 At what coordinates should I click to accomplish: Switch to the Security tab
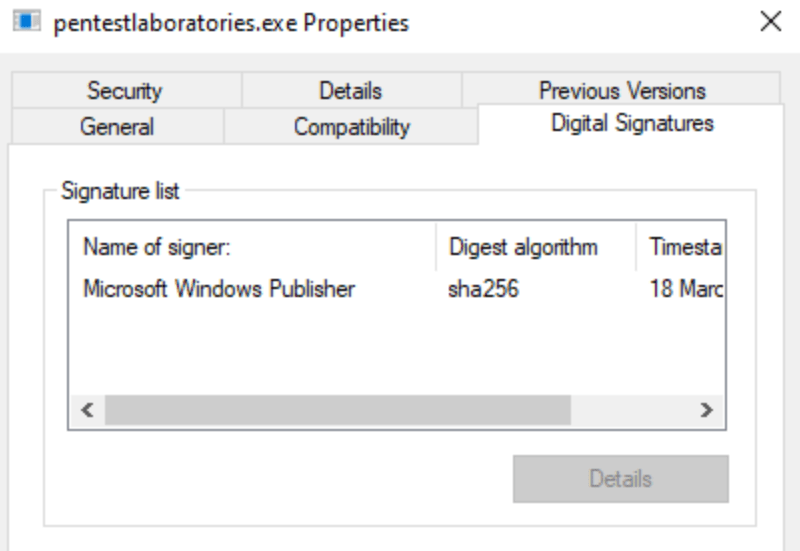tap(124, 91)
